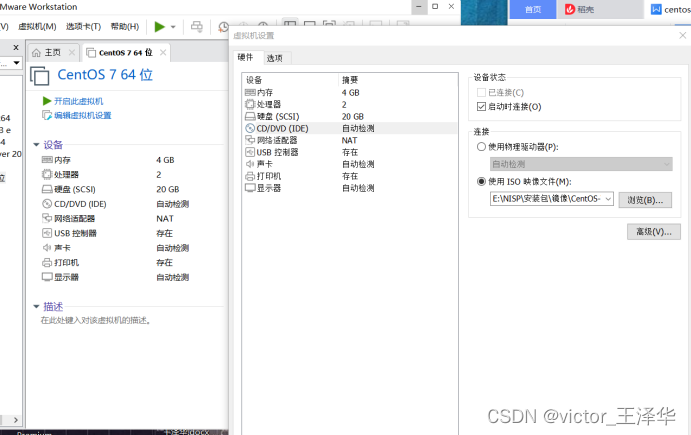Click the 摘要 column header in settings list
The height and width of the screenshot is (435, 691).
398,80
